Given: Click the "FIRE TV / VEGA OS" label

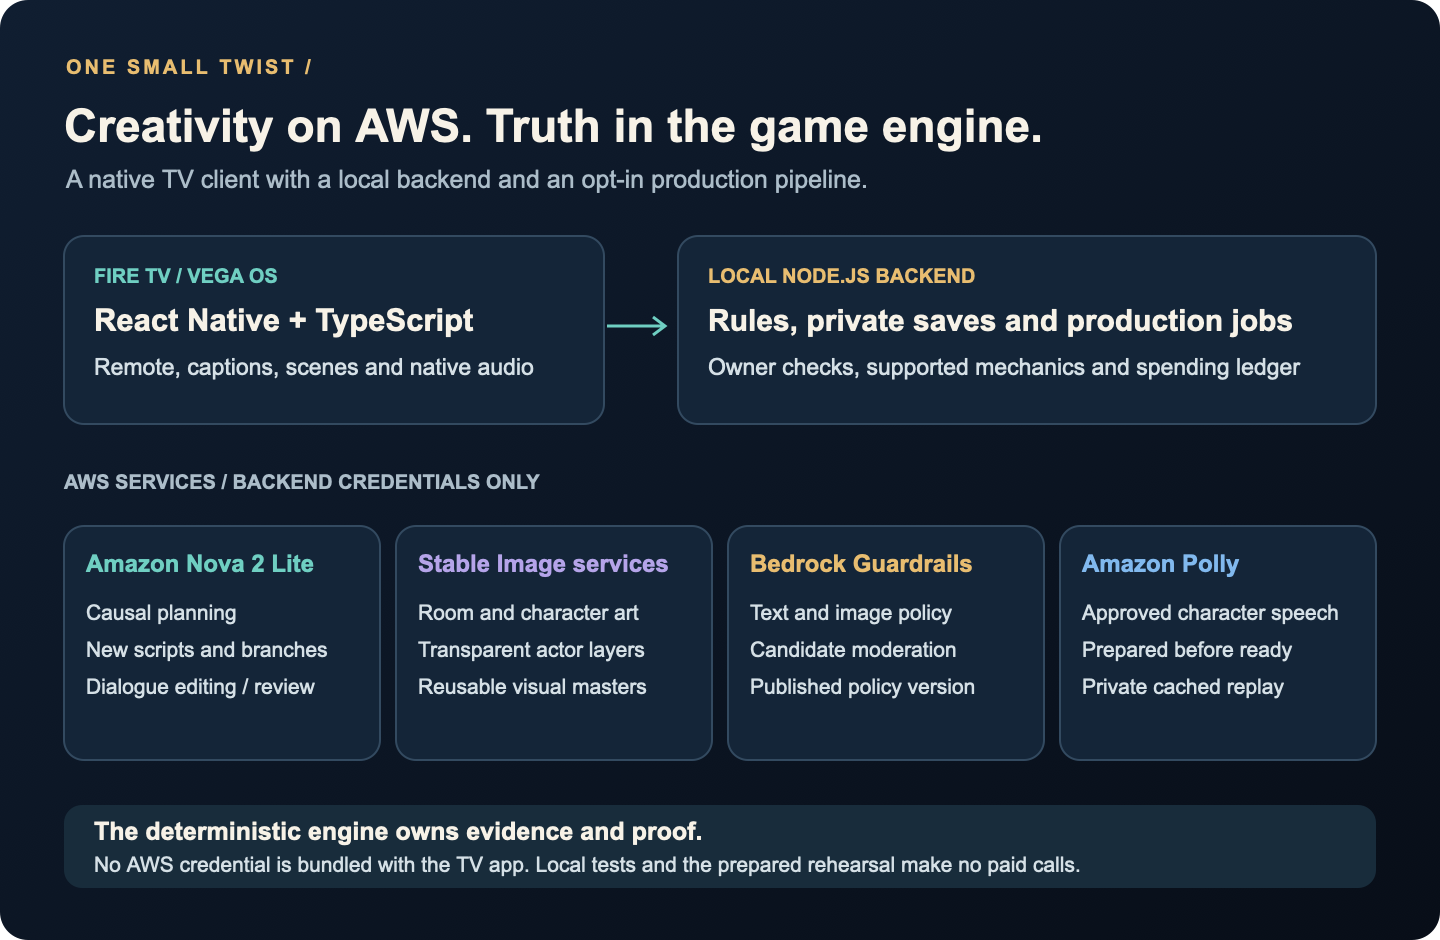Looking at the screenshot, I should pyautogui.click(x=186, y=276).
